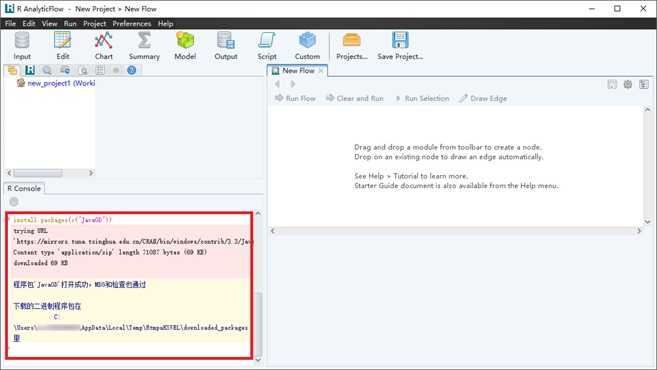This screenshot has width=657, height=370.
Task: Select the Output module icon
Action: [225, 41]
